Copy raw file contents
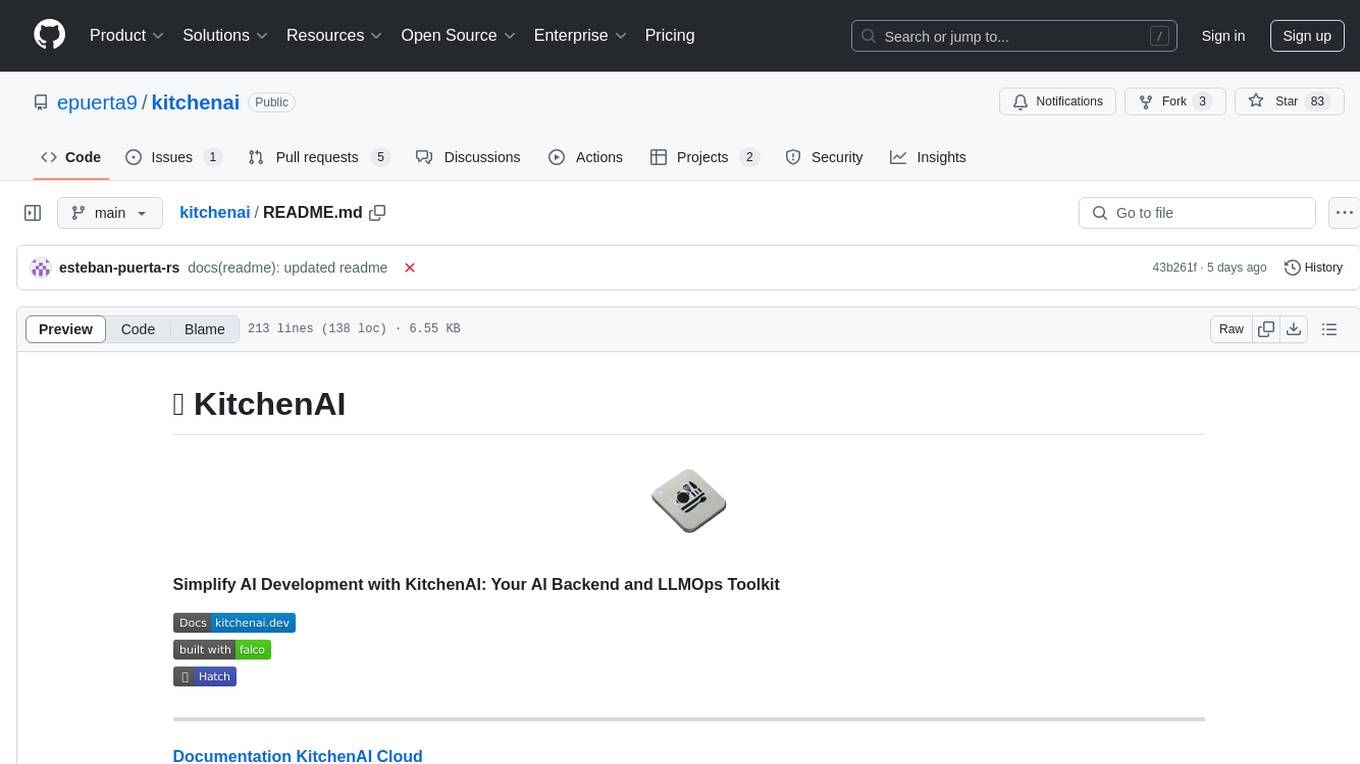The height and width of the screenshot is (764, 1360). point(1266,329)
